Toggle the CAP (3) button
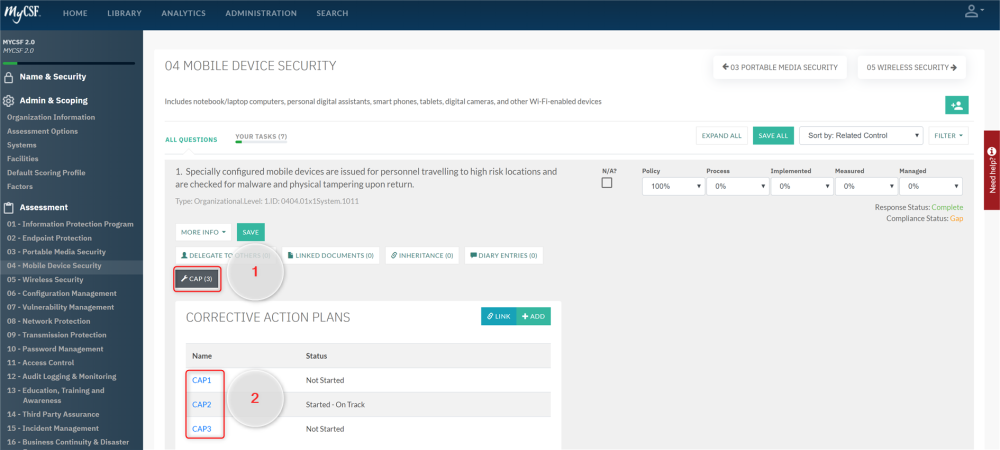Screen dimensions: 1000x450 [197, 279]
